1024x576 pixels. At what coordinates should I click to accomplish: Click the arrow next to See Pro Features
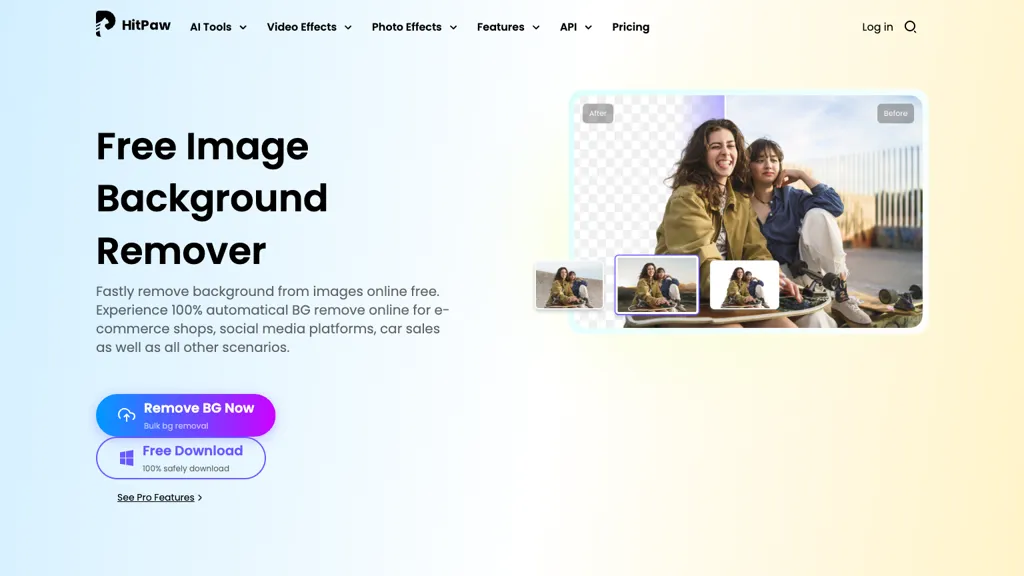tap(200, 498)
